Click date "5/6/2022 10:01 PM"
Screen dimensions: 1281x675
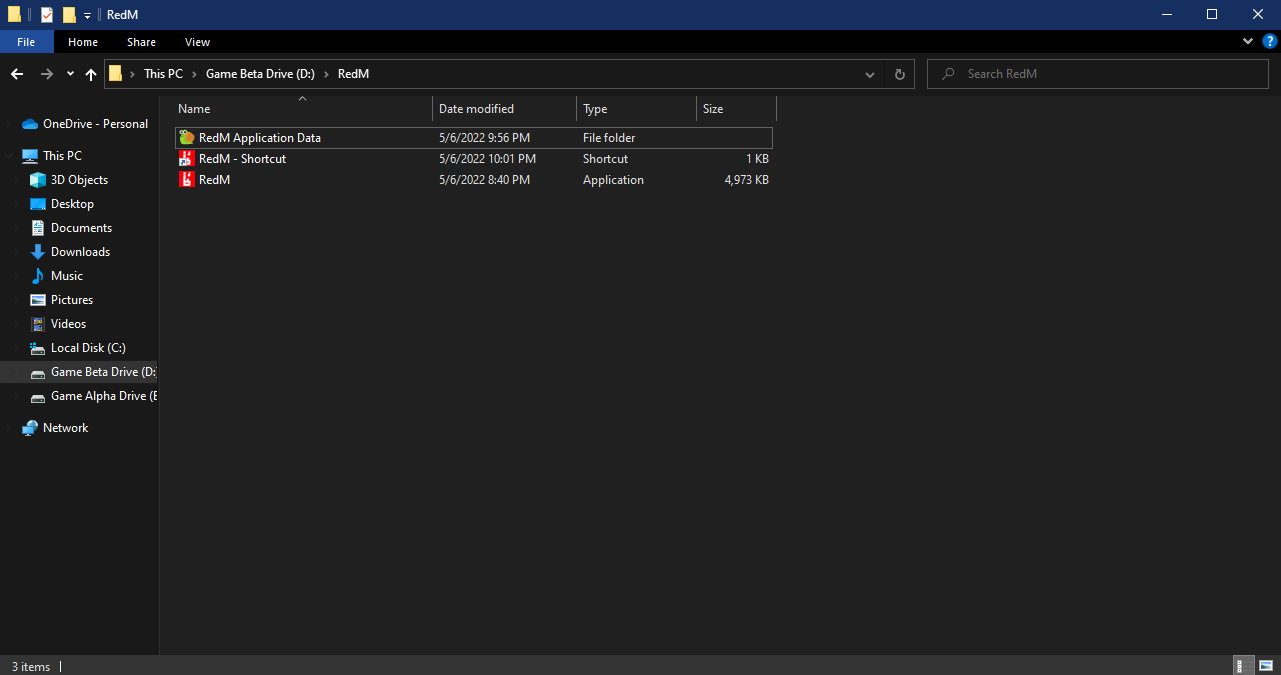tap(487, 159)
